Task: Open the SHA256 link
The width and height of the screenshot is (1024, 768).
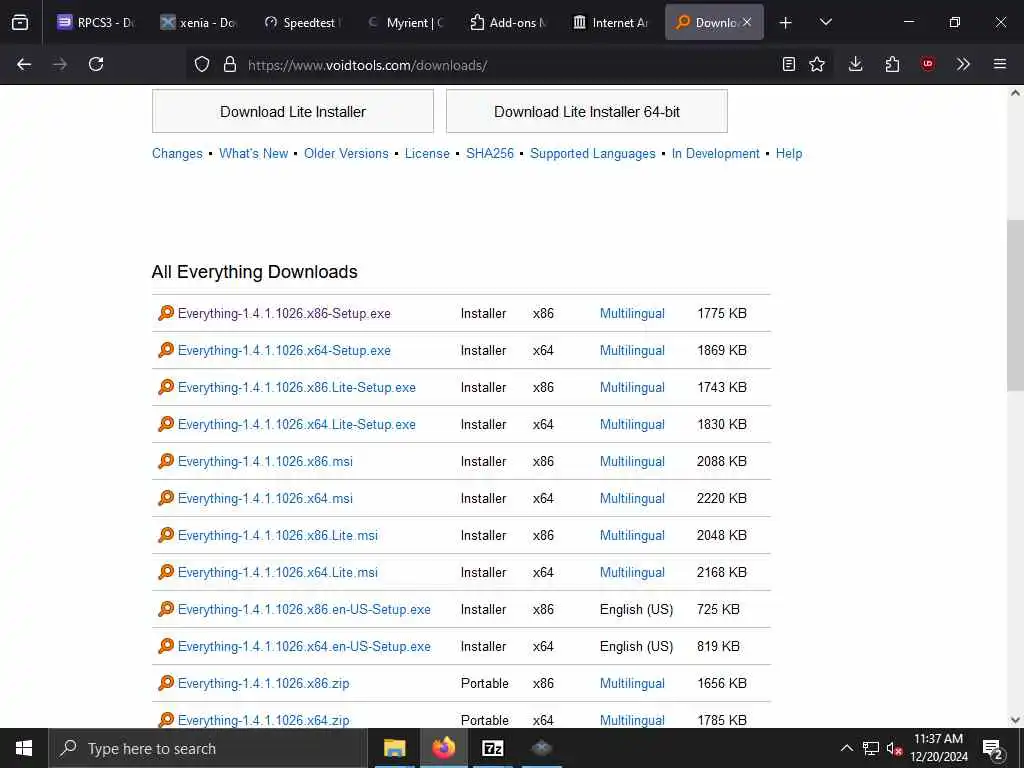Action: 490,153
